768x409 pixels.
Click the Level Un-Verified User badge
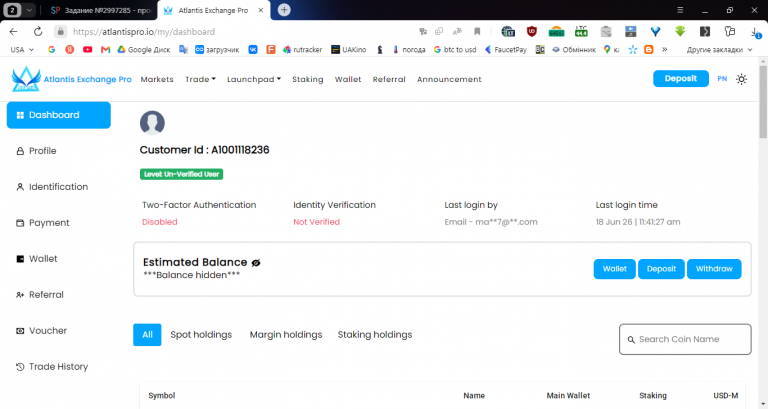(x=181, y=174)
